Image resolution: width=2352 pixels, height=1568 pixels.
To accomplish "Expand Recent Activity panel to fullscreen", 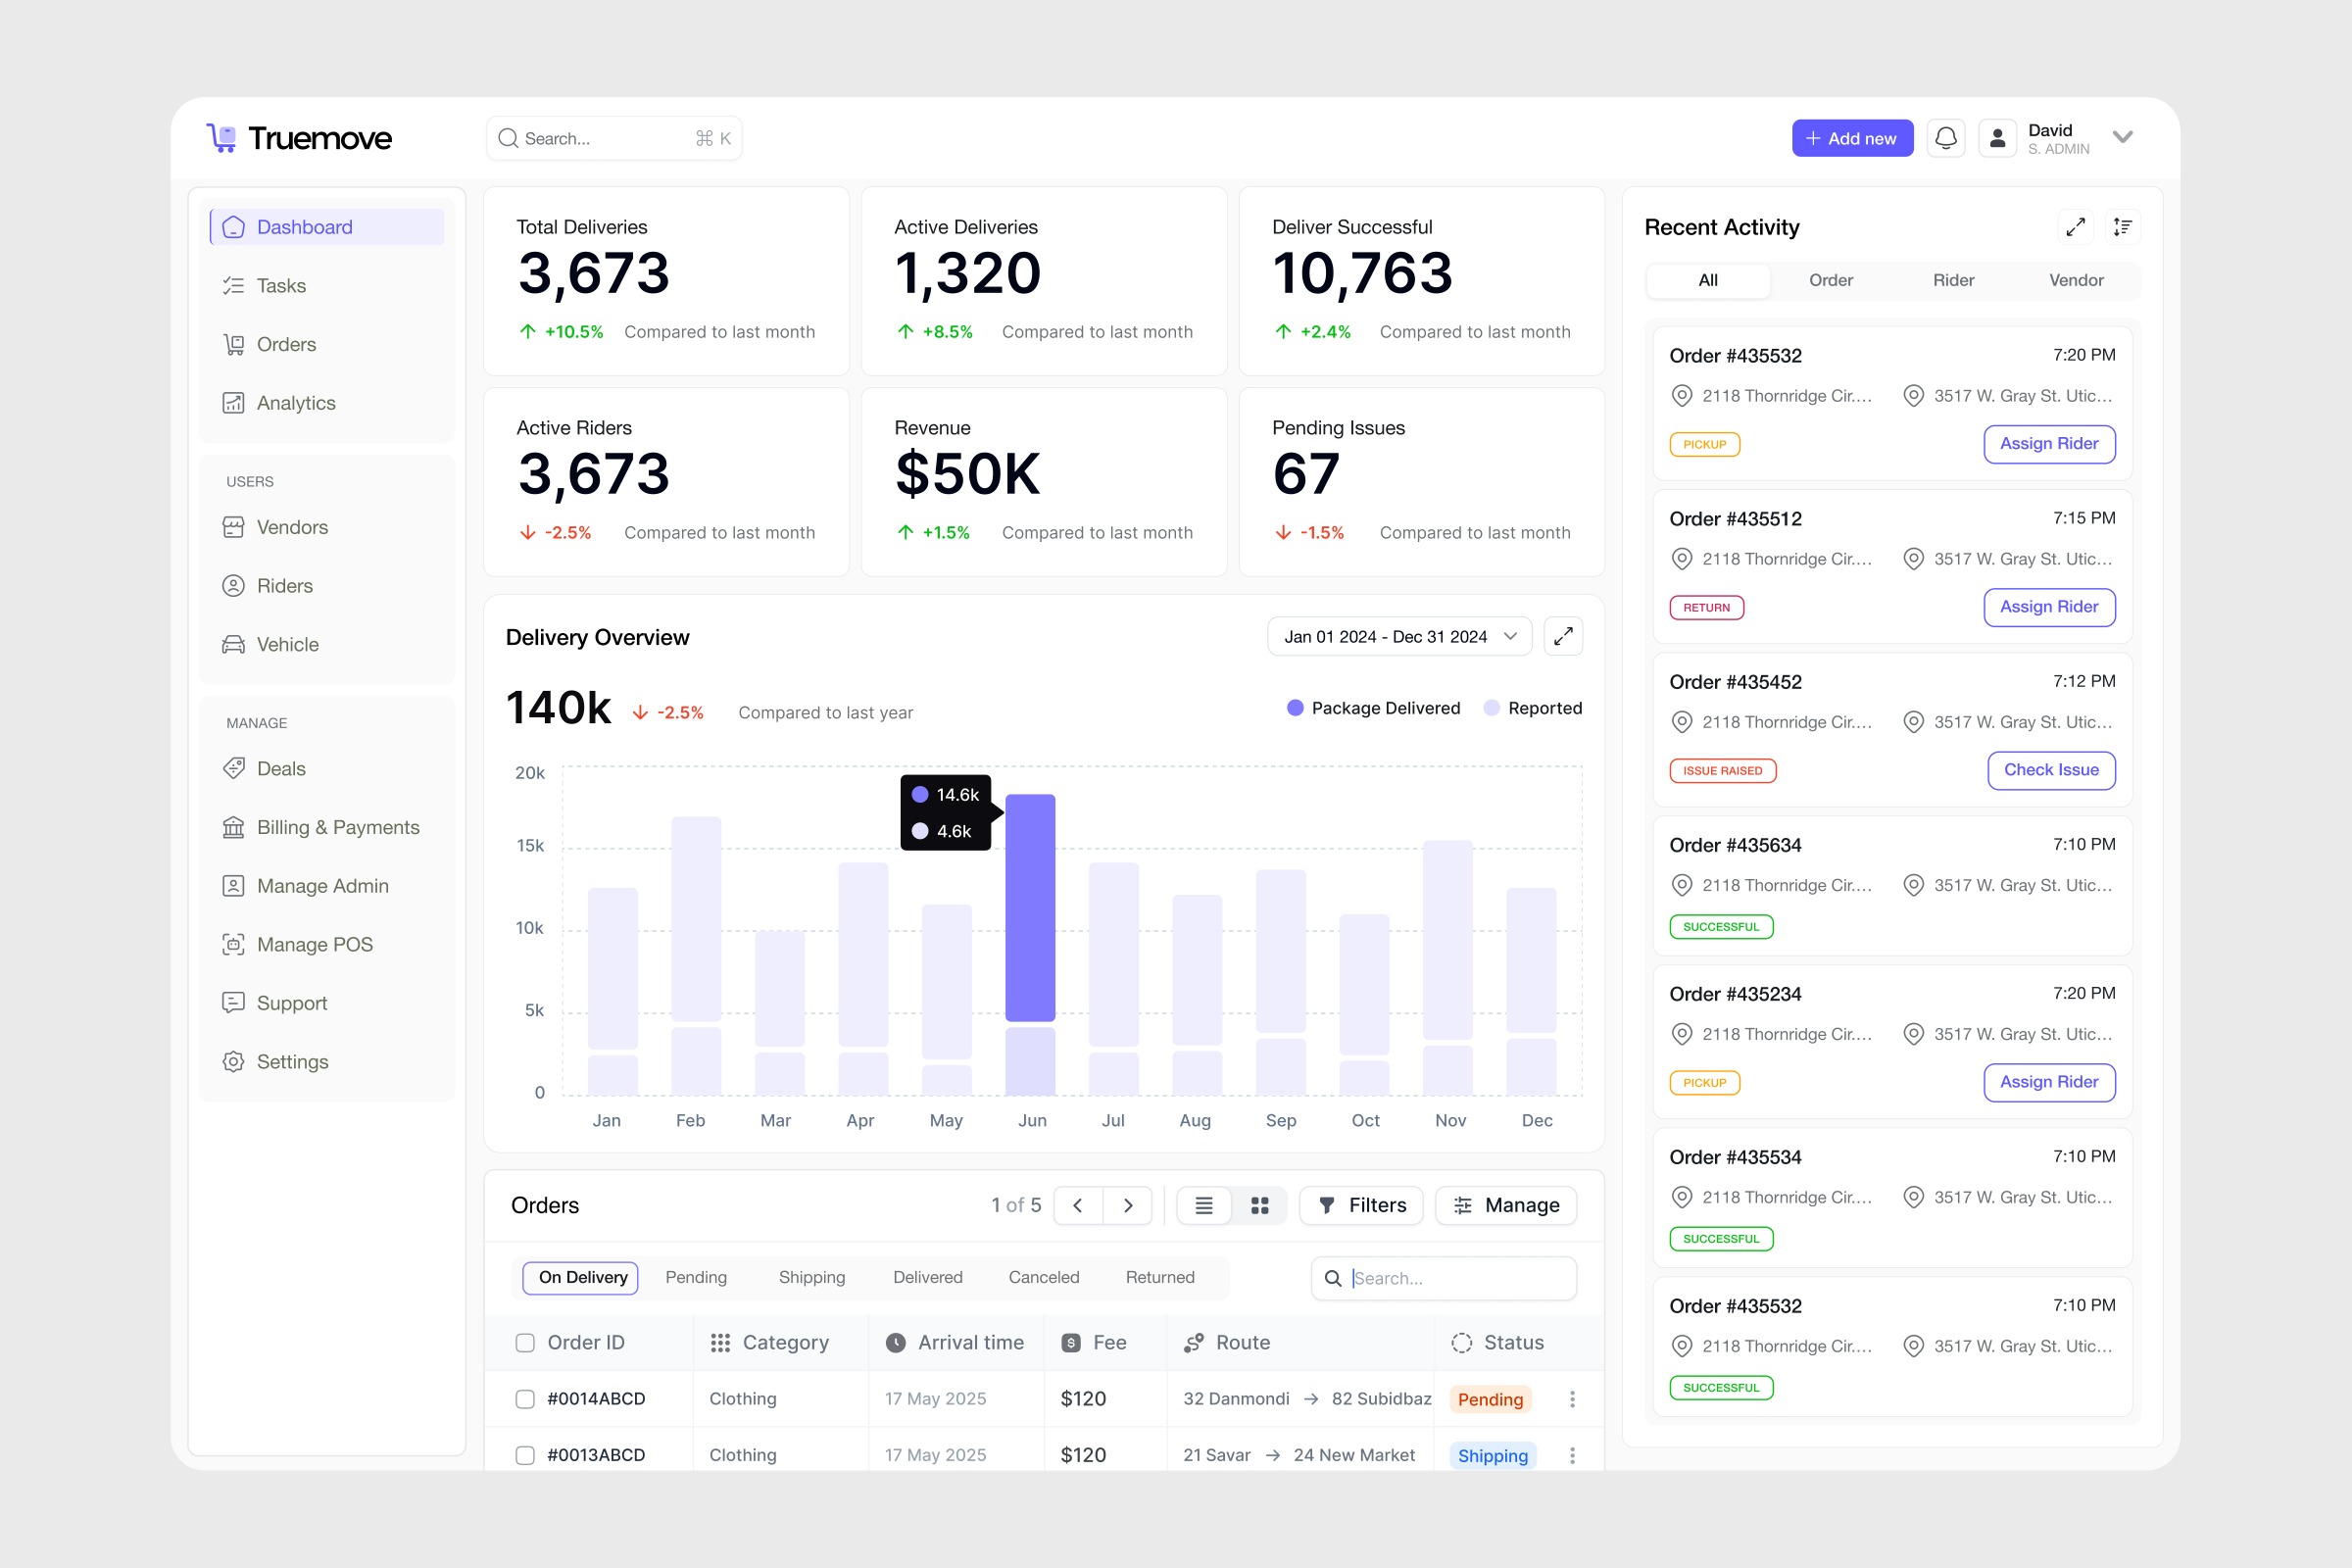I will 2075,227.
